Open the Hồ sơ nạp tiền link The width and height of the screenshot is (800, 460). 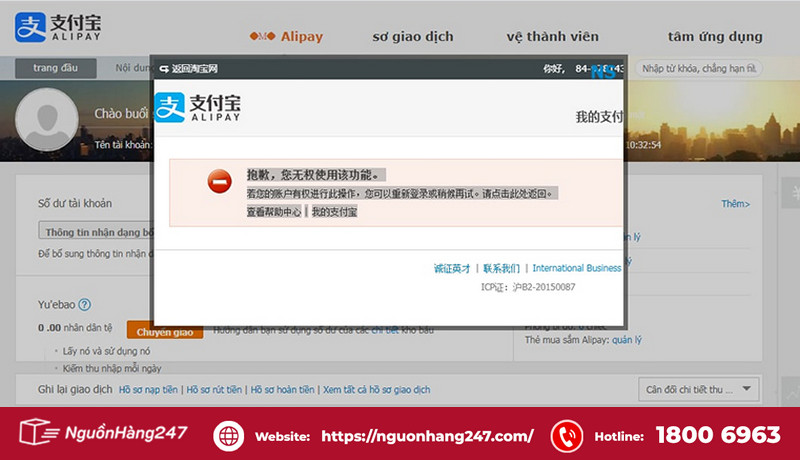(148, 390)
